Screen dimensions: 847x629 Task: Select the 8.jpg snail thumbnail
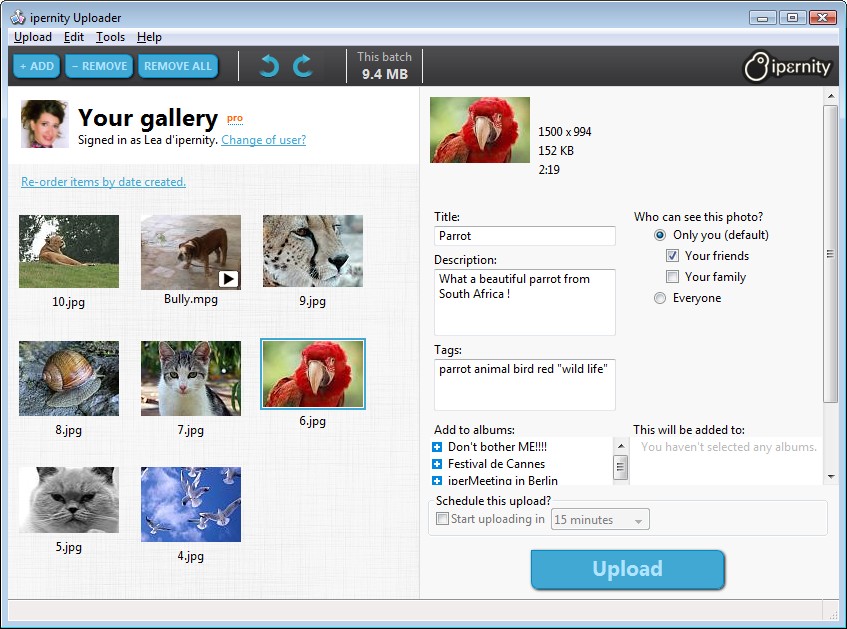click(69, 378)
